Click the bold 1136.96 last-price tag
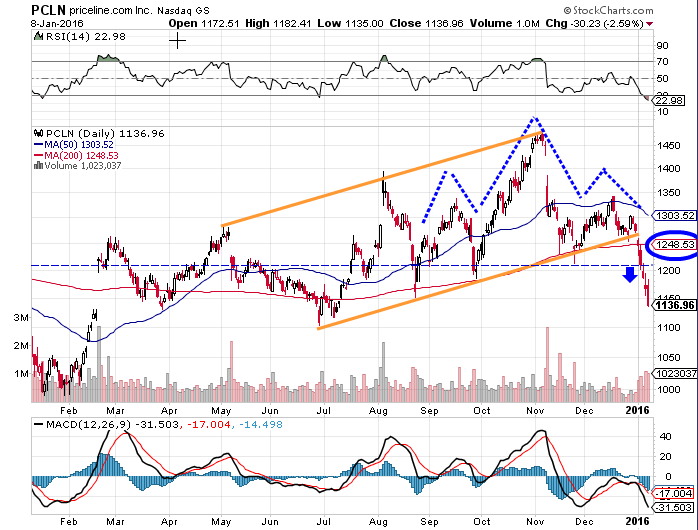This screenshot has height=530, width=698. tap(674, 305)
